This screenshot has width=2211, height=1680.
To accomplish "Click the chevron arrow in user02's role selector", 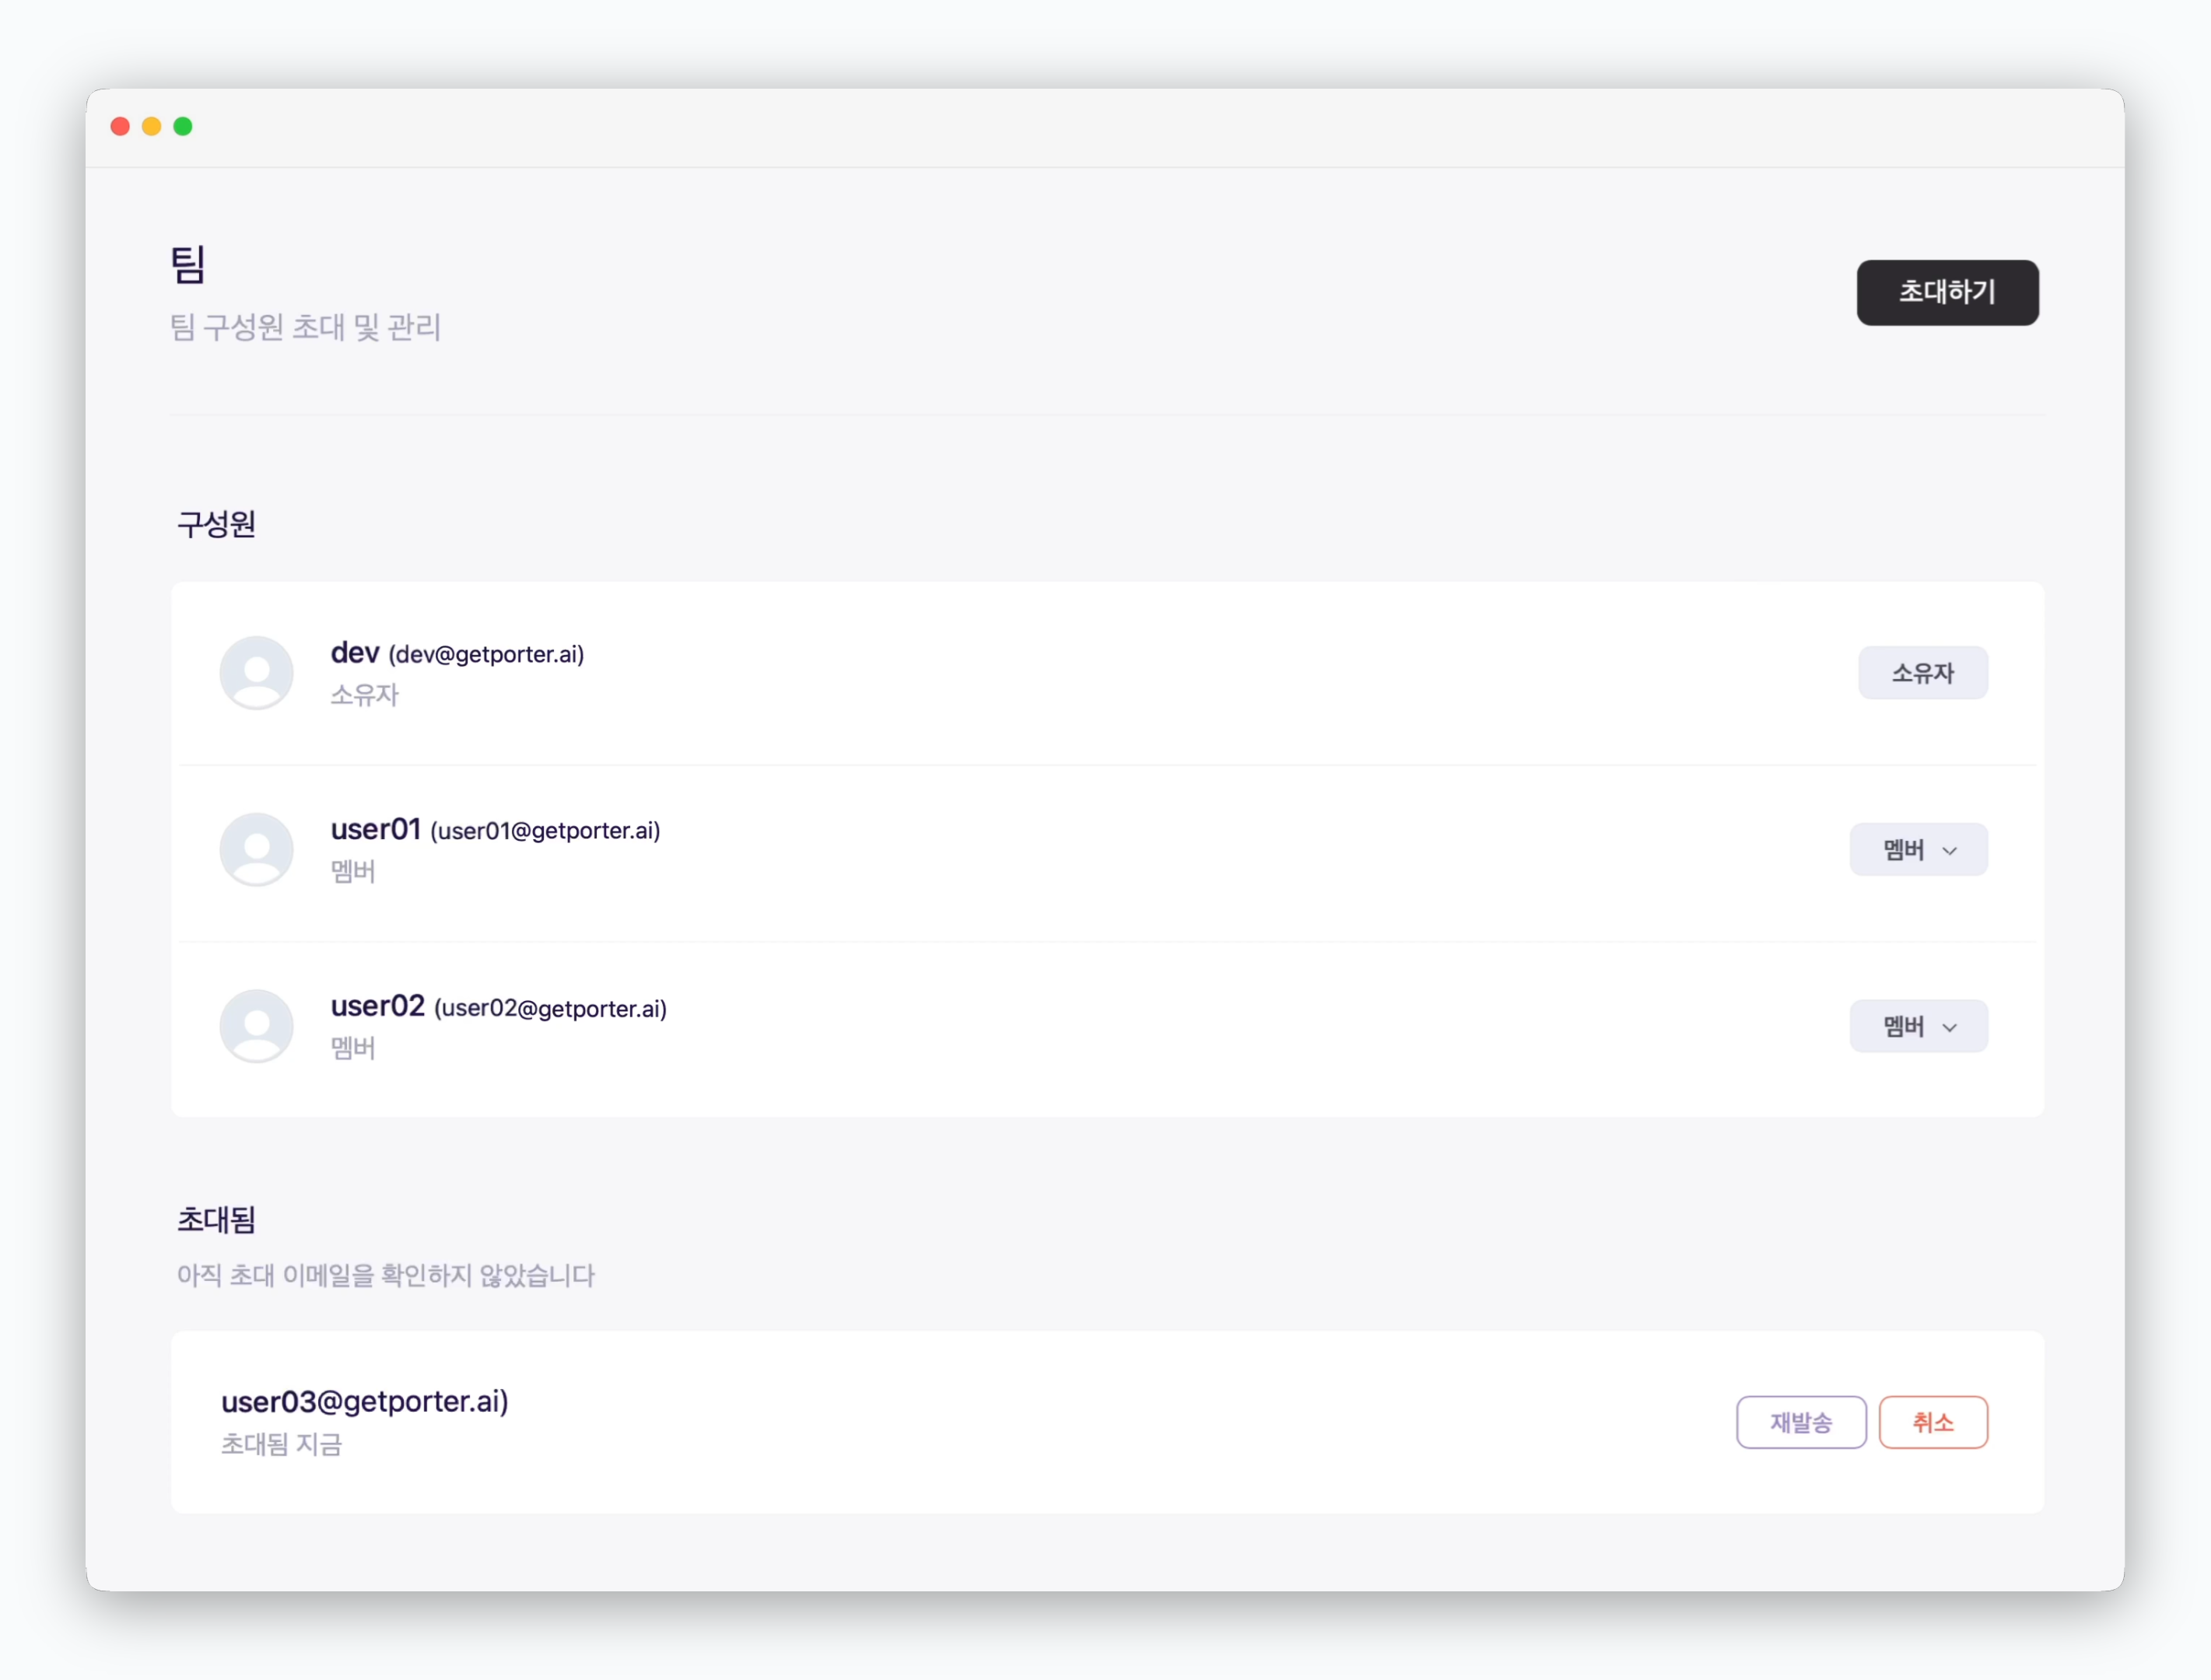I will (x=1949, y=1028).
